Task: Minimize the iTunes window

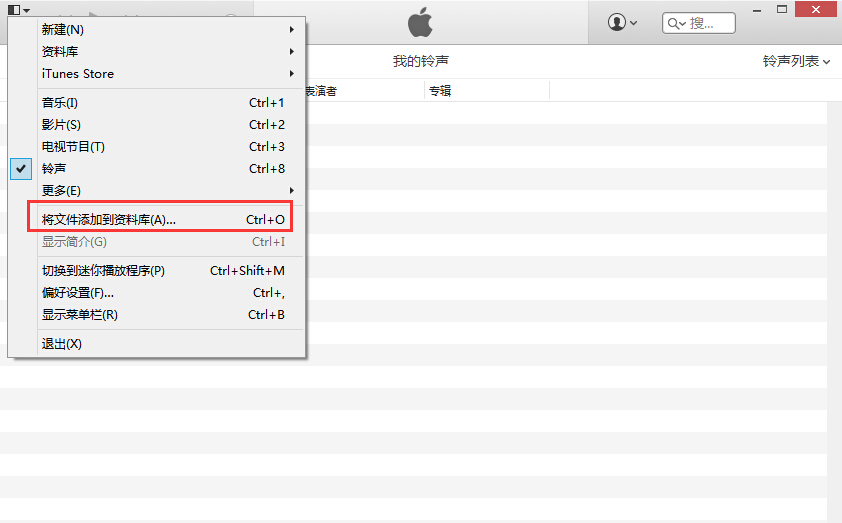Action: click(x=757, y=10)
